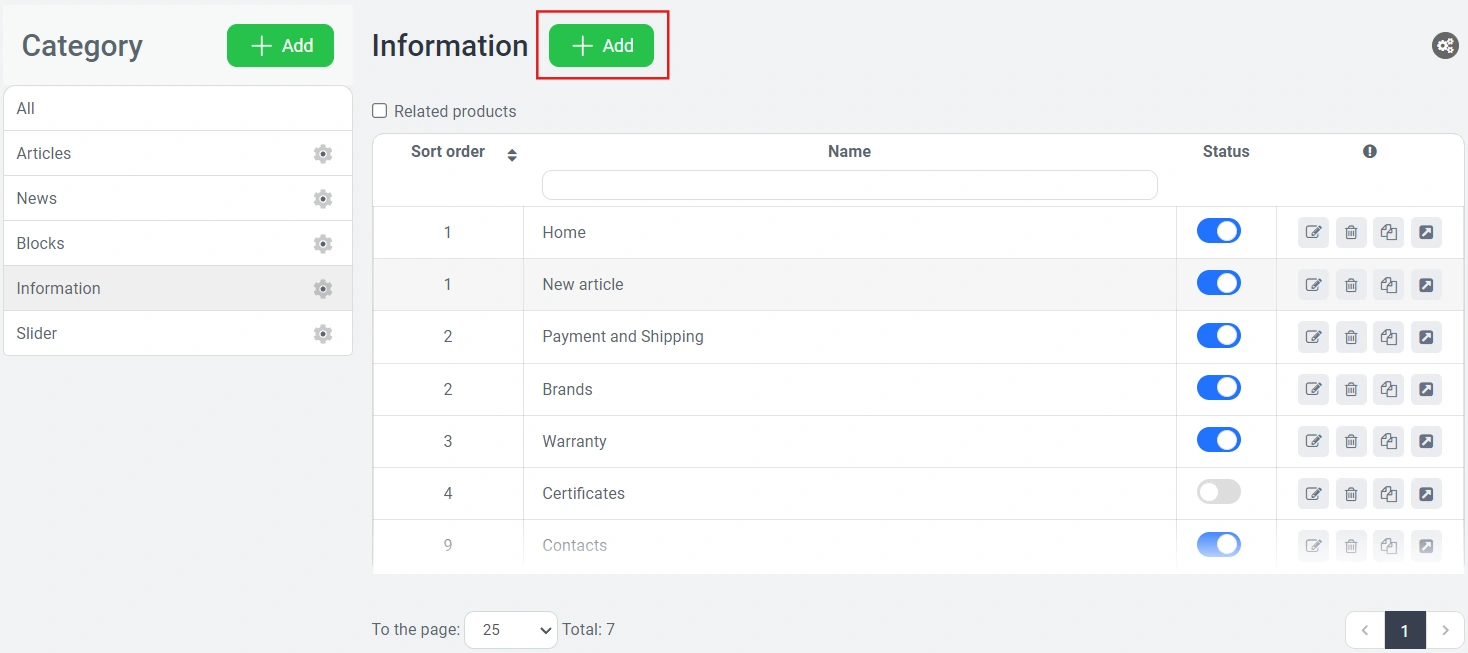
Task: Open Brands page via external link icon
Action: pos(1426,389)
